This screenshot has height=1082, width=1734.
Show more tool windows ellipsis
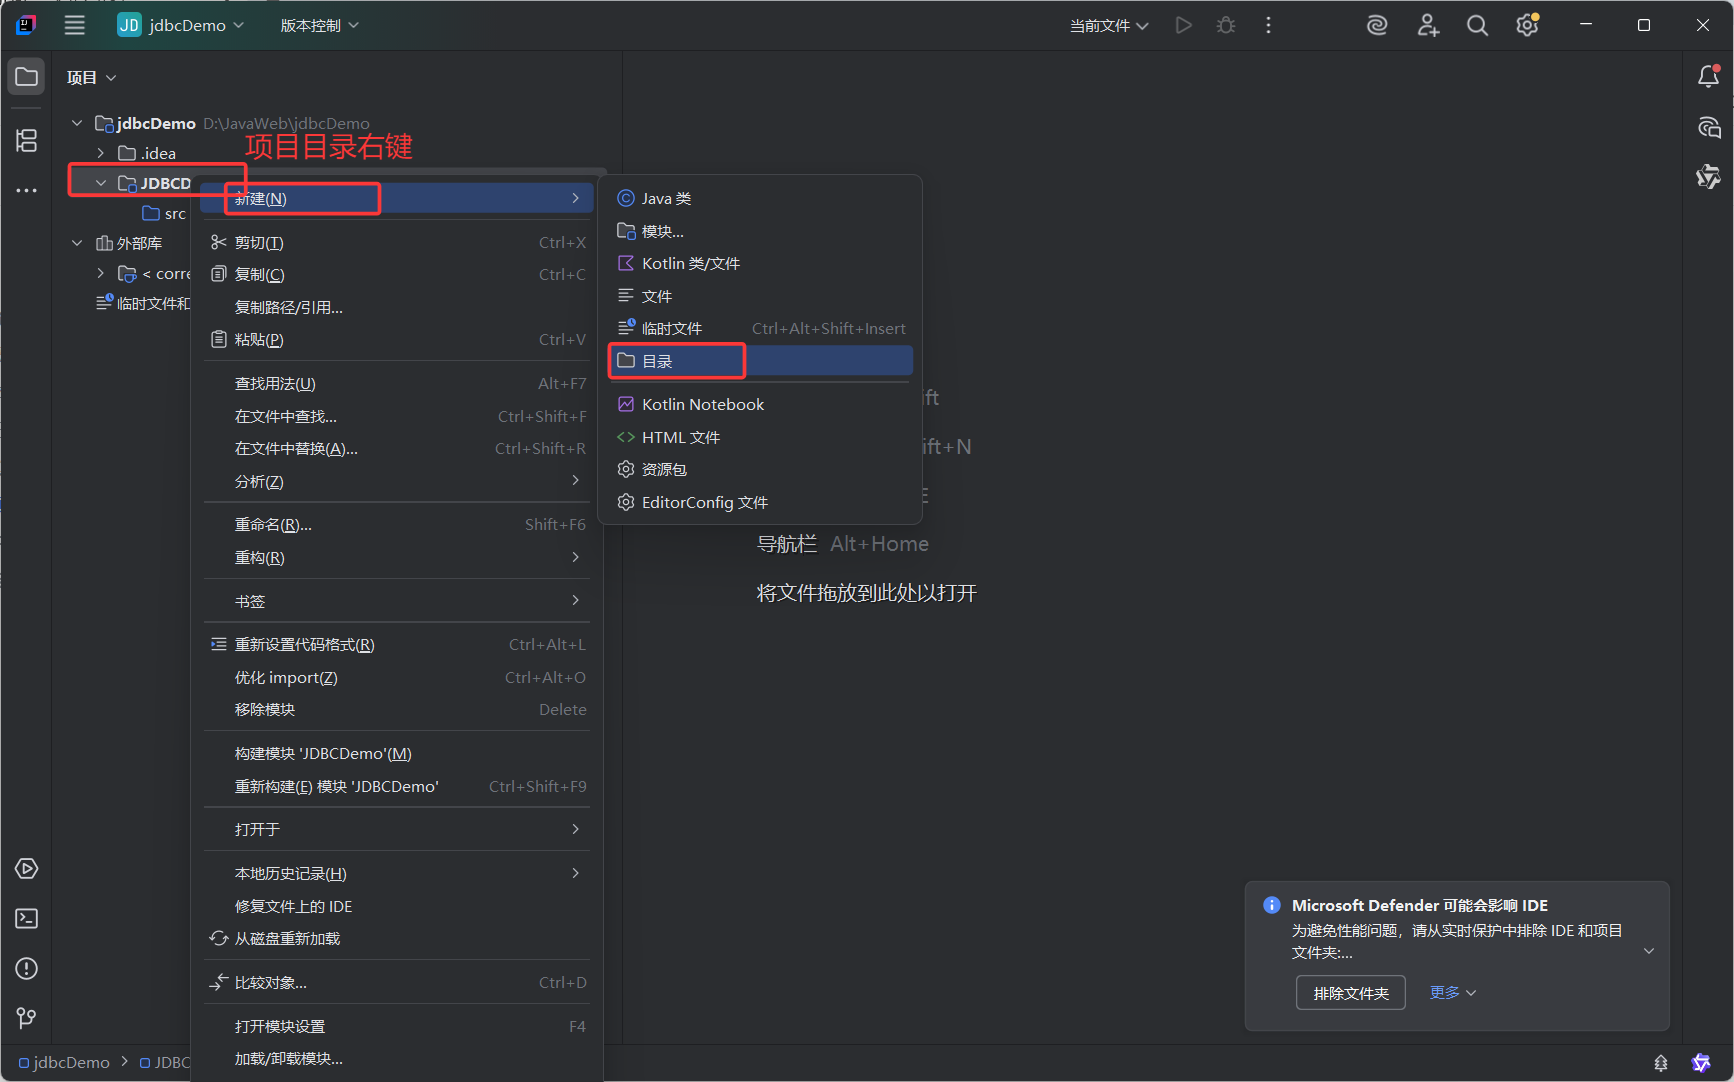(27, 190)
